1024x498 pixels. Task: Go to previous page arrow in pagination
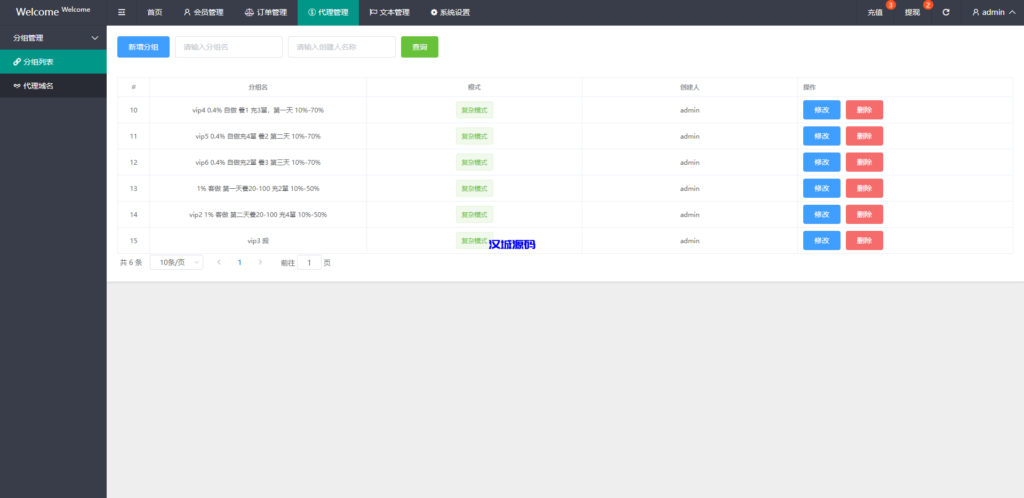219,262
